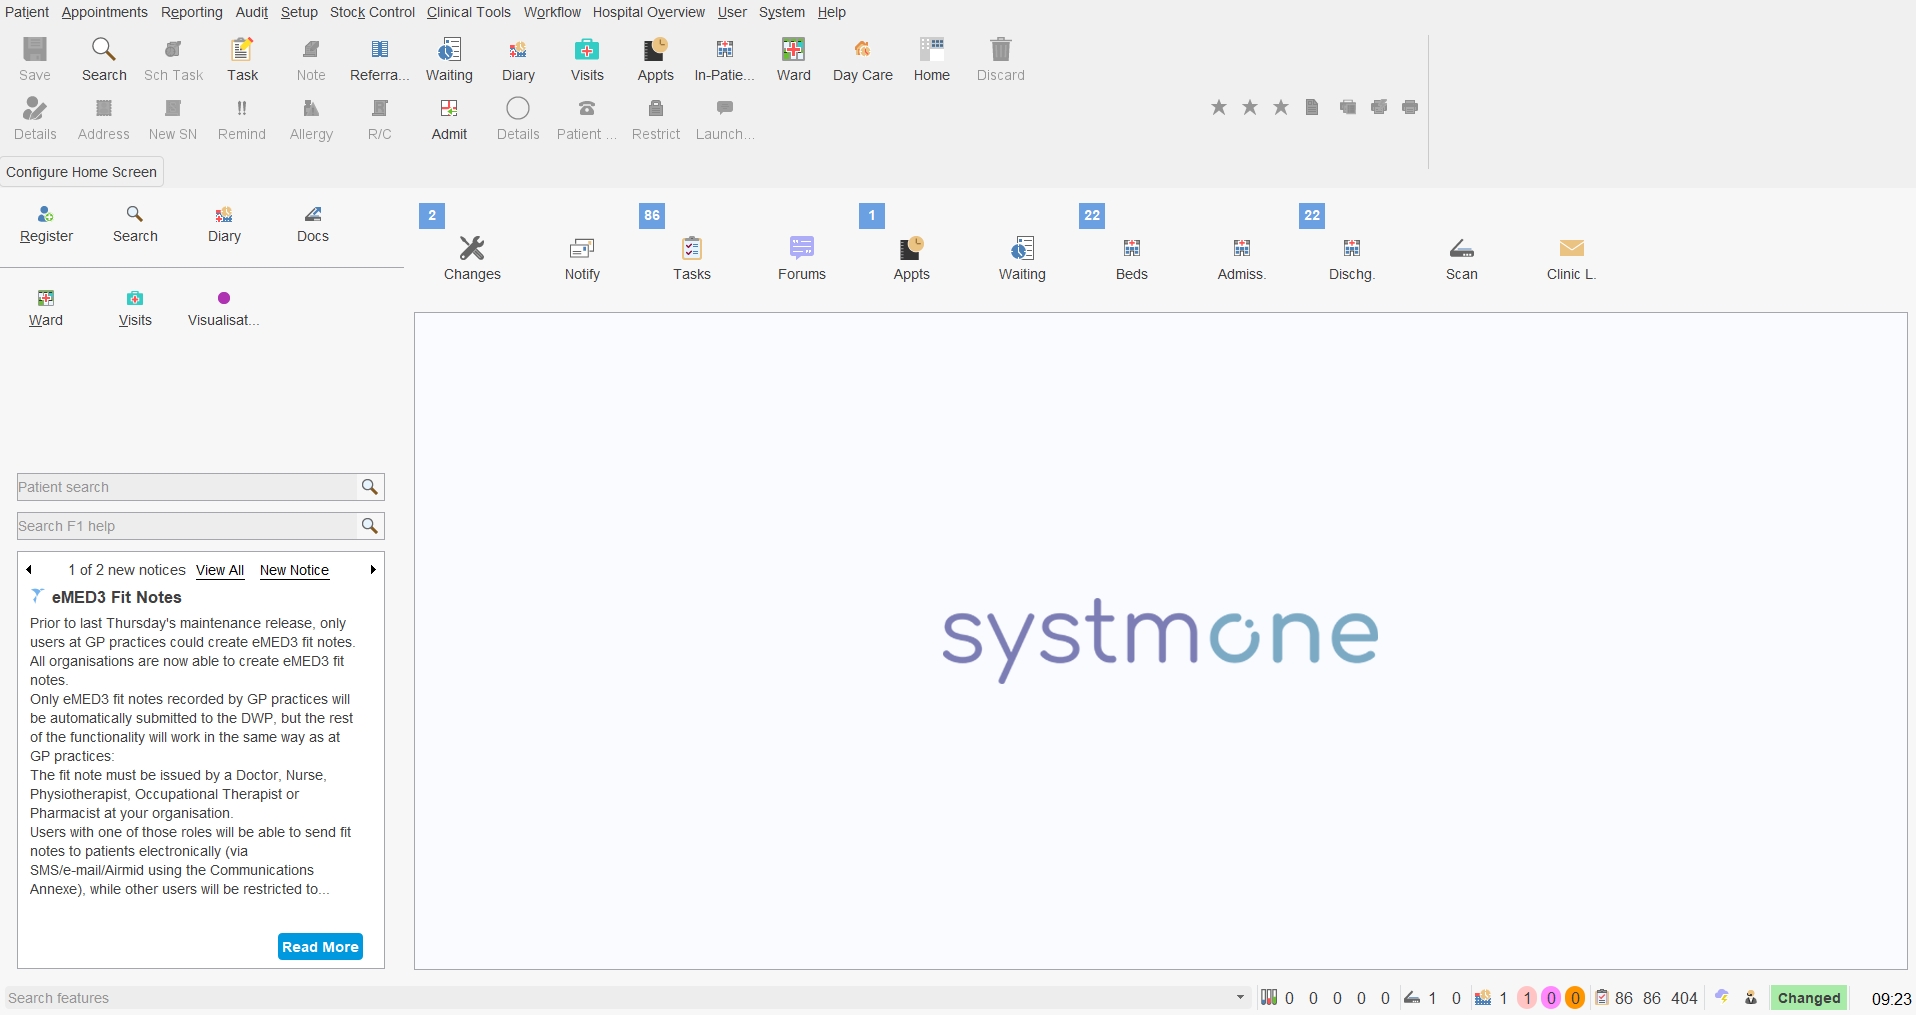Viewport: 1916px width, 1015px height.
Task: Click the Ward icon in the left panel
Action: tap(46, 308)
